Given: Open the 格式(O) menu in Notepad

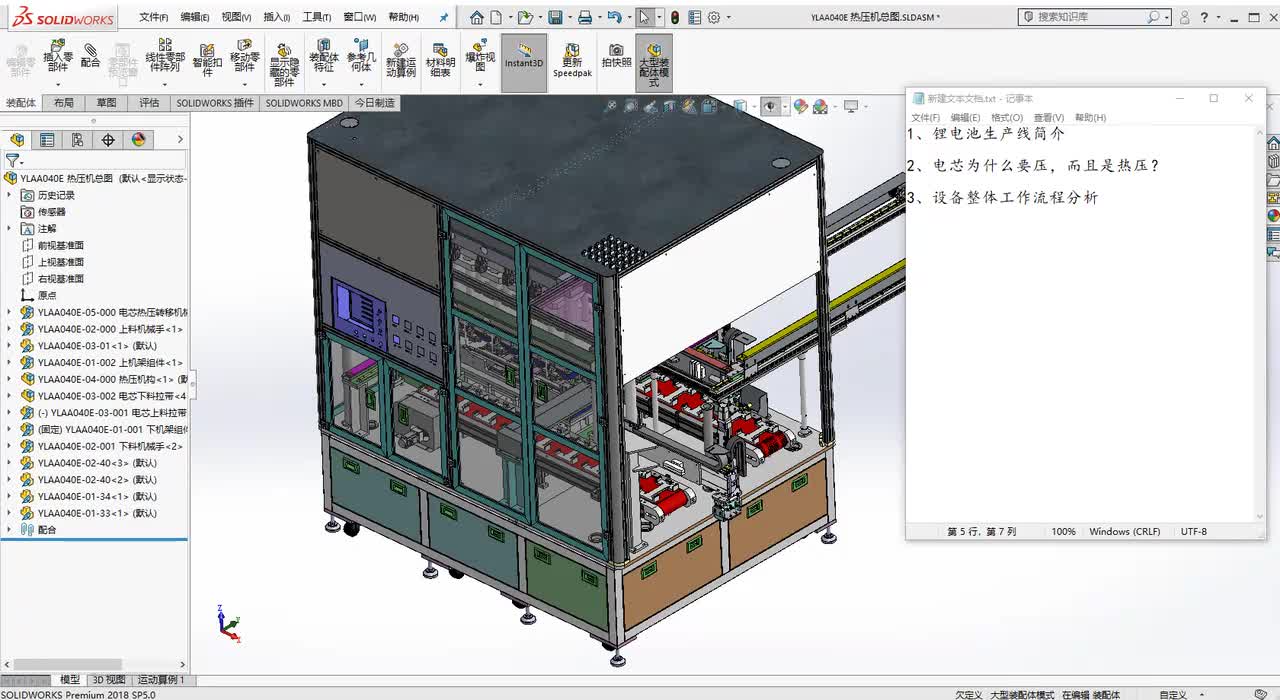Looking at the screenshot, I should click(x=1007, y=118).
